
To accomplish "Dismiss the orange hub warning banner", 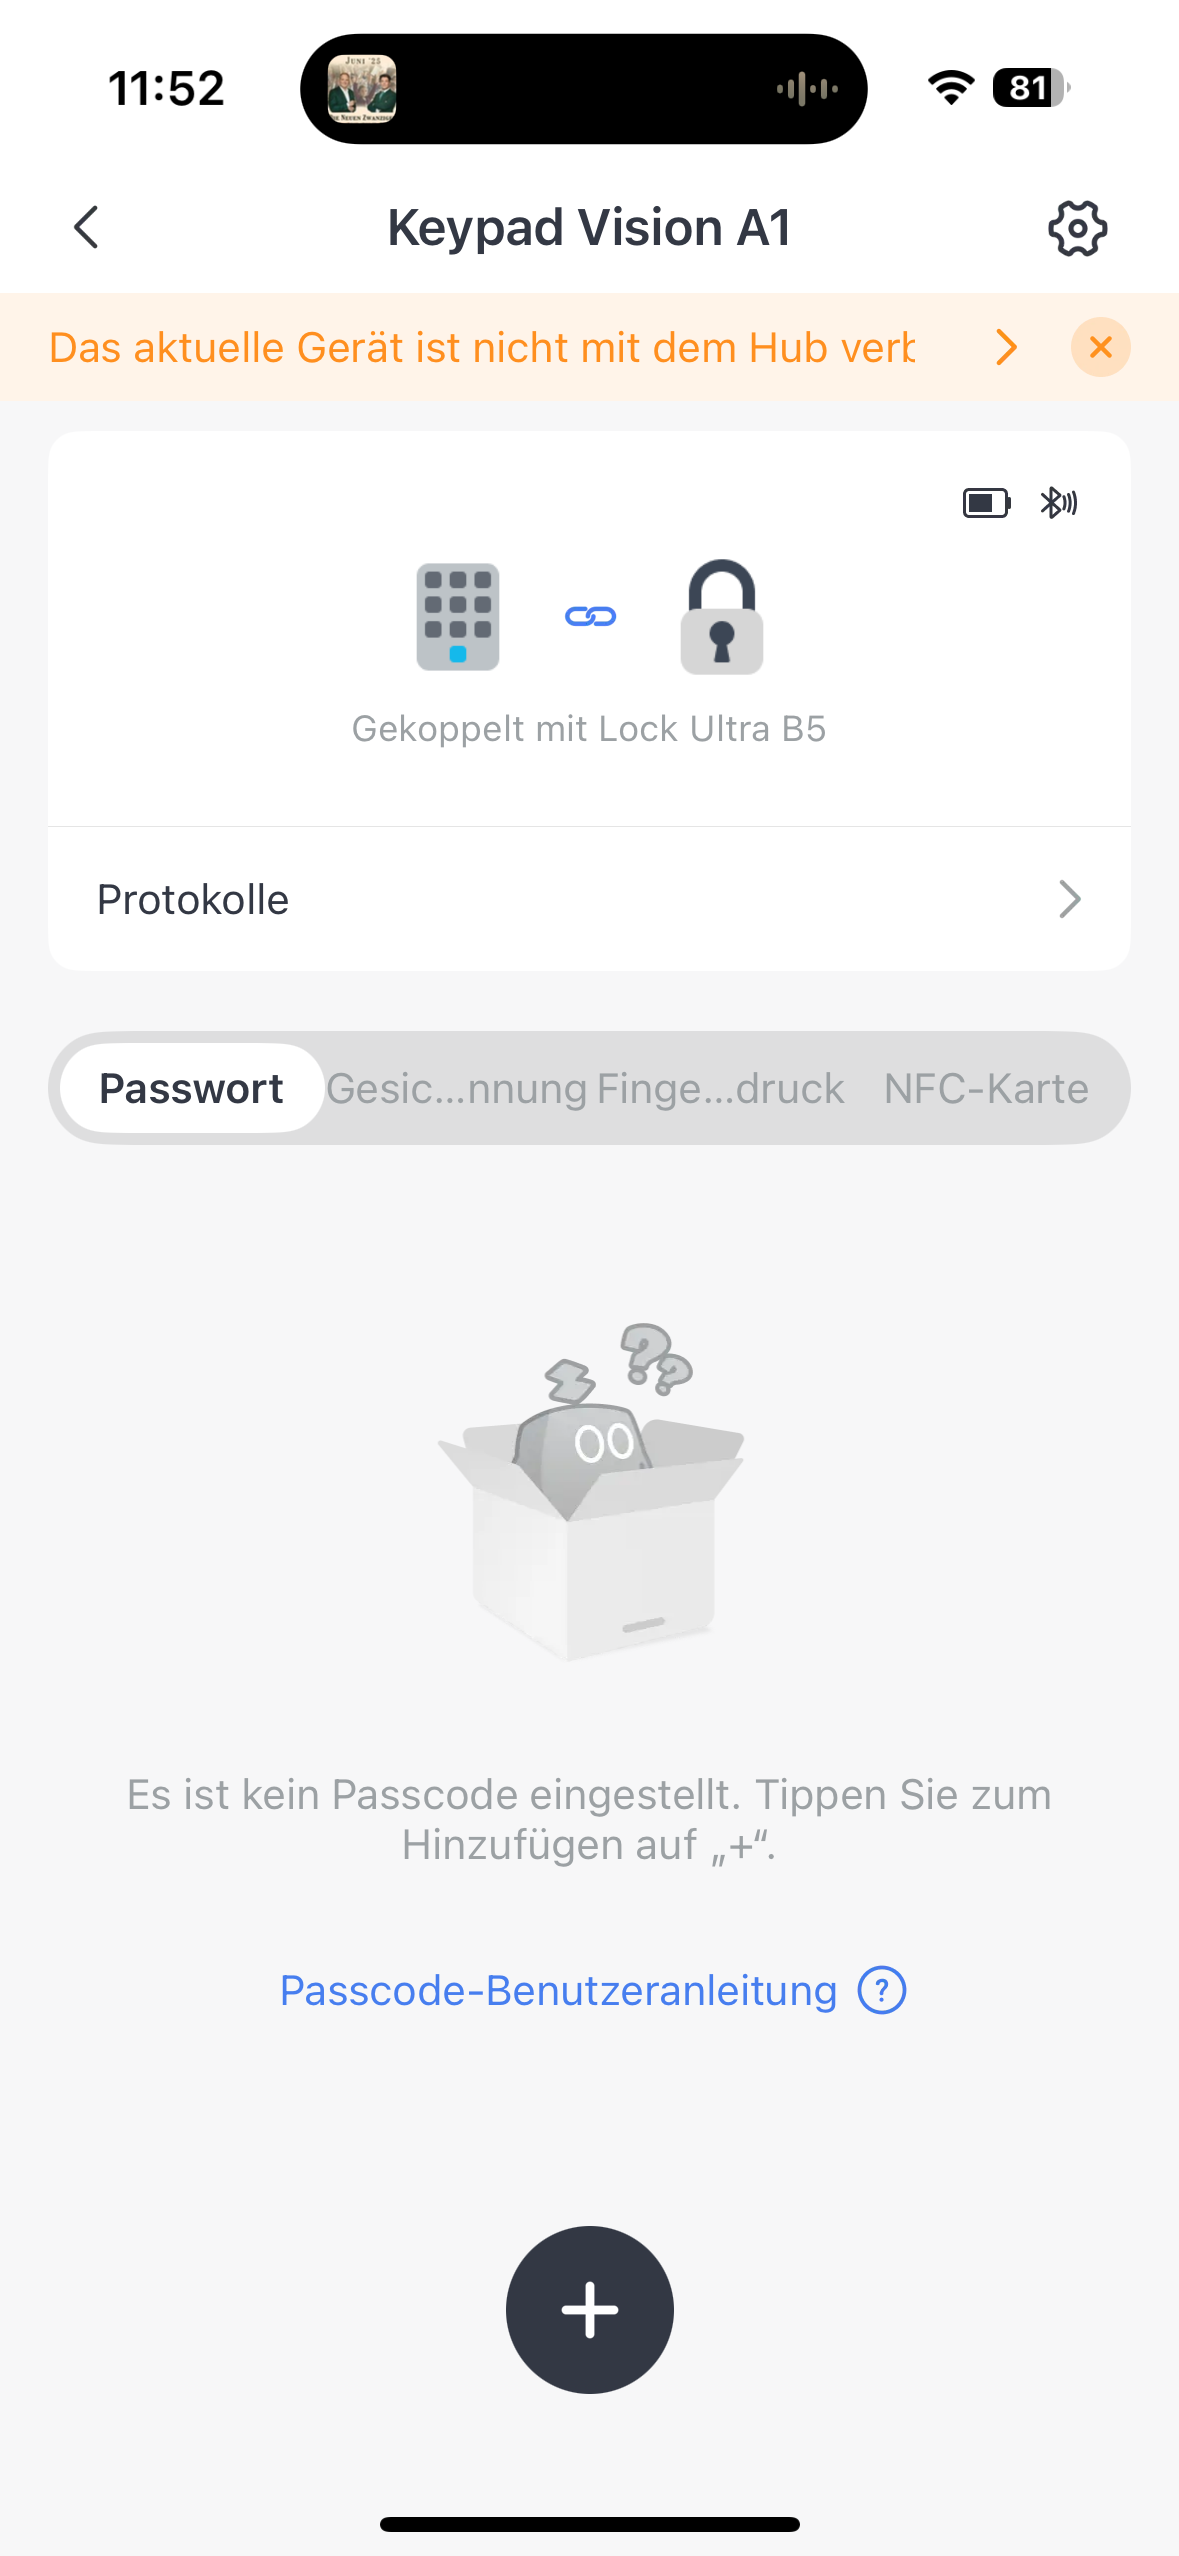I will coord(1100,347).
